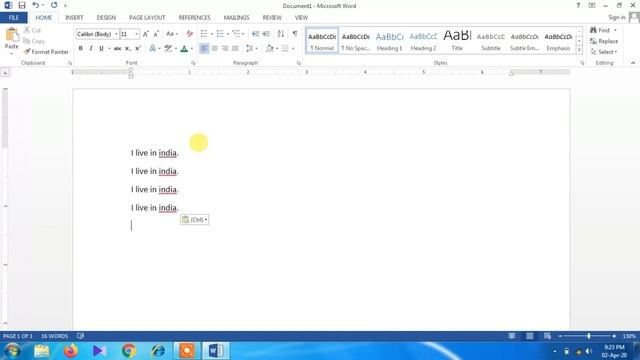Viewport: 640px width, 360px height.
Task: Apply the No Spacing style
Action: 356,41
